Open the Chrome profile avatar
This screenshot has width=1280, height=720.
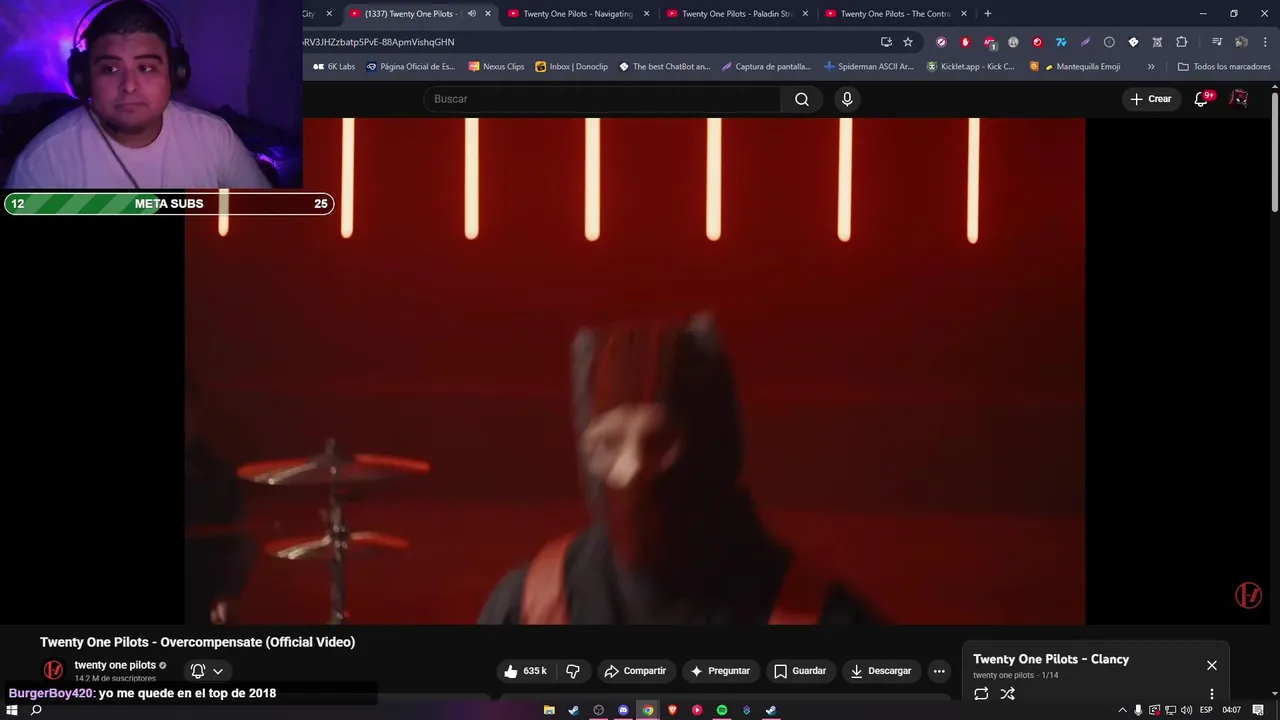click(1241, 42)
